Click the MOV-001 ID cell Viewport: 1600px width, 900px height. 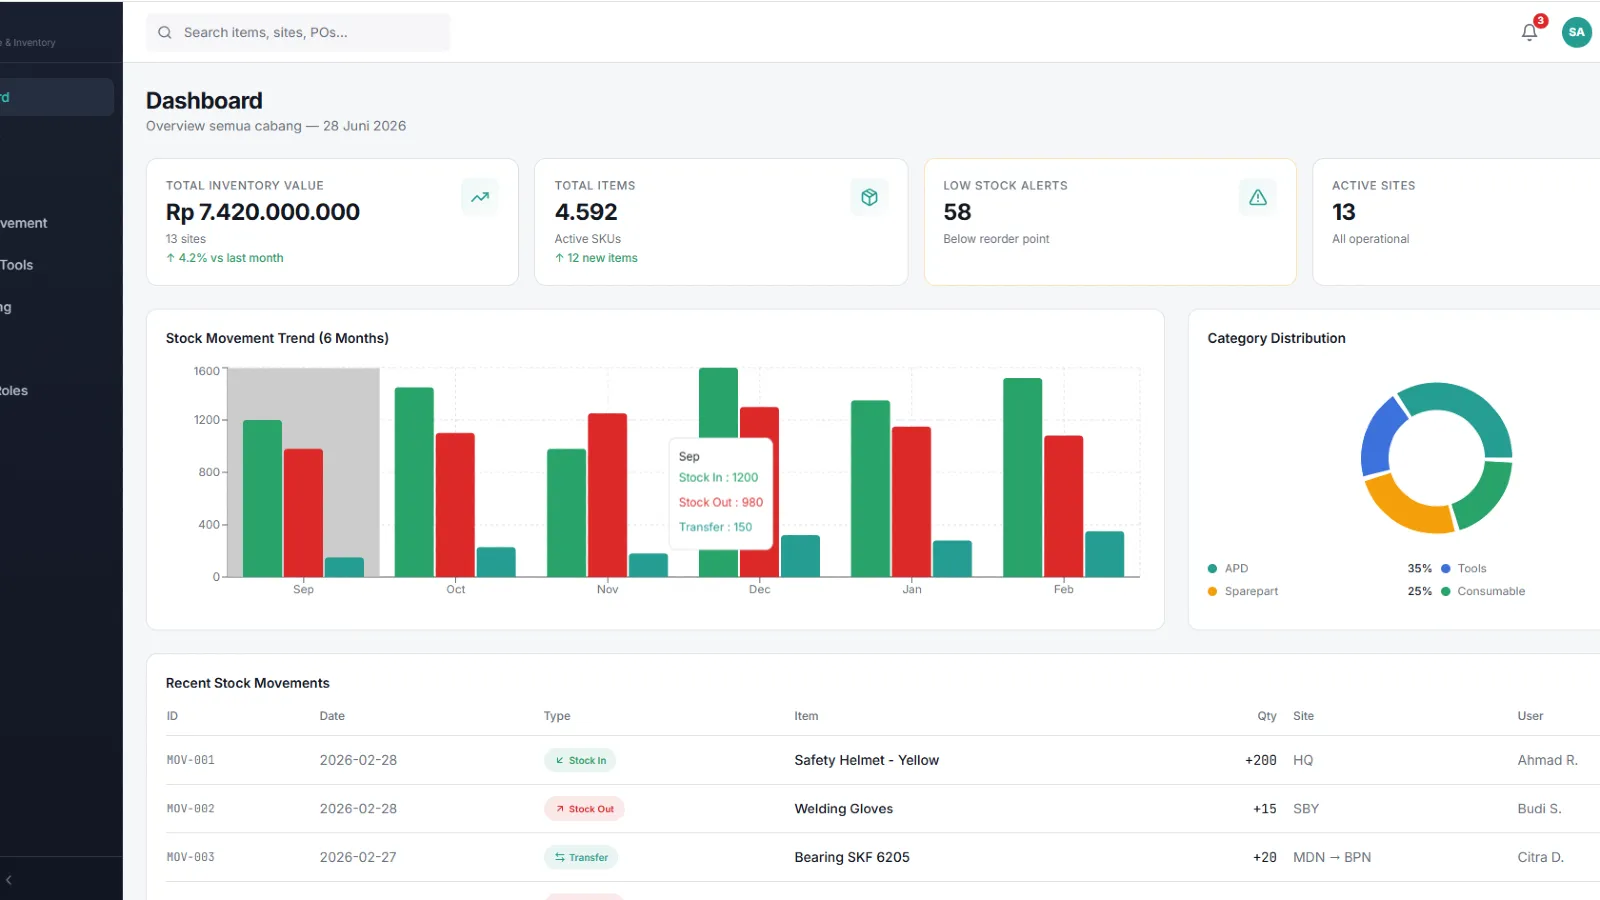190,760
